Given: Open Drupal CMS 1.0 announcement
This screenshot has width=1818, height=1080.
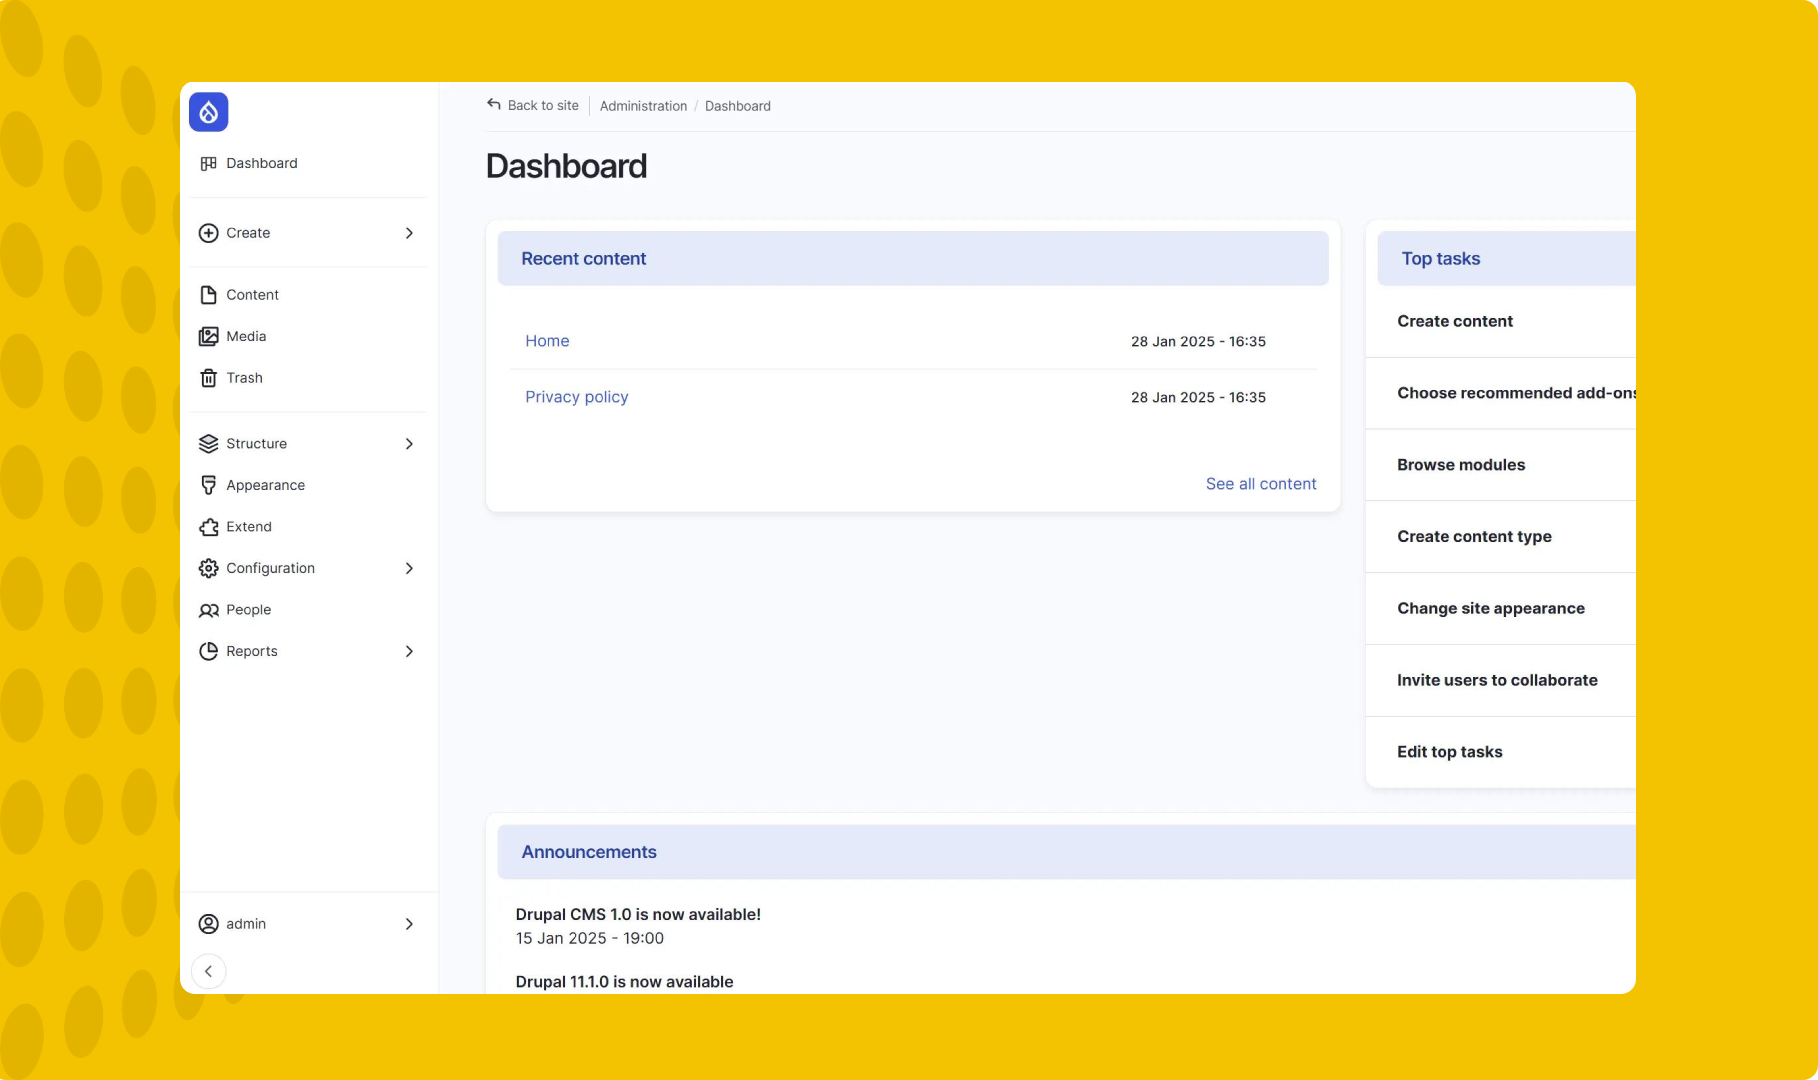Looking at the screenshot, I should 638,915.
